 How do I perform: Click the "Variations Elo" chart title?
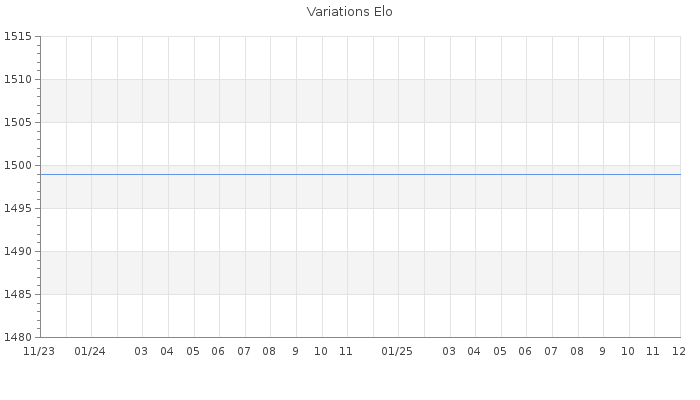[349, 12]
